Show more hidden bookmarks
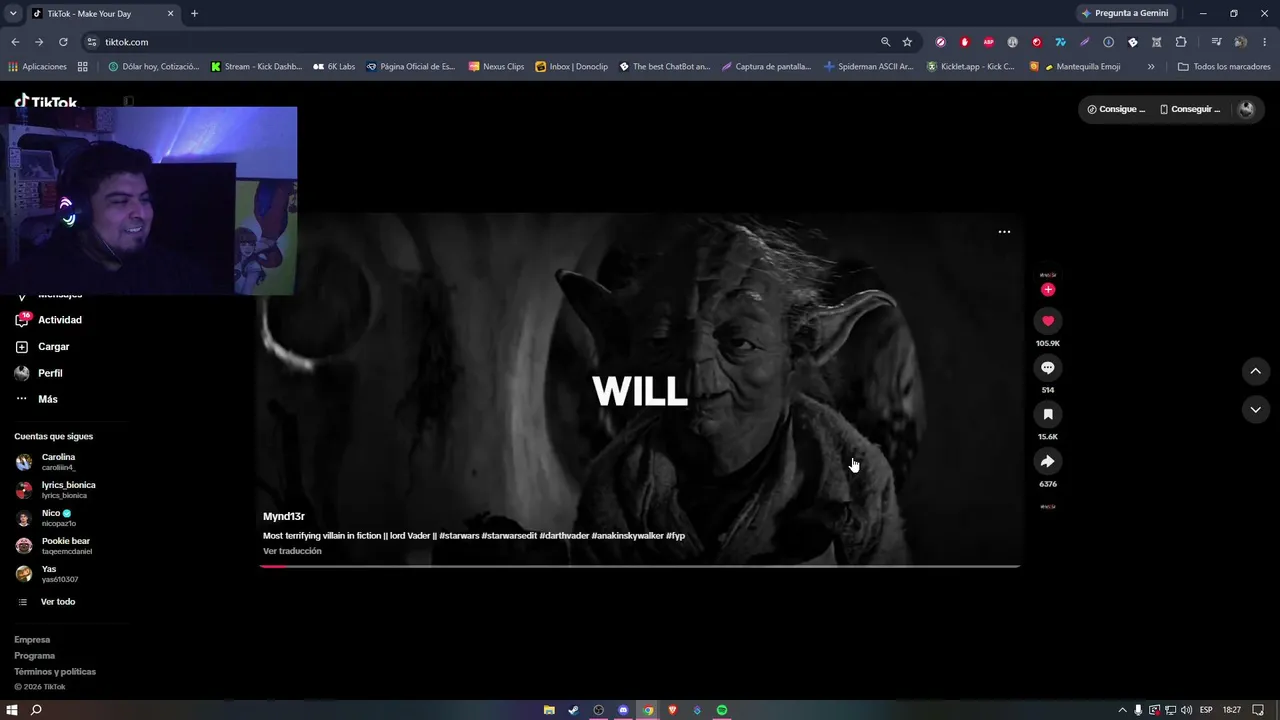Screen dimensions: 1280x720 pos(1151,67)
